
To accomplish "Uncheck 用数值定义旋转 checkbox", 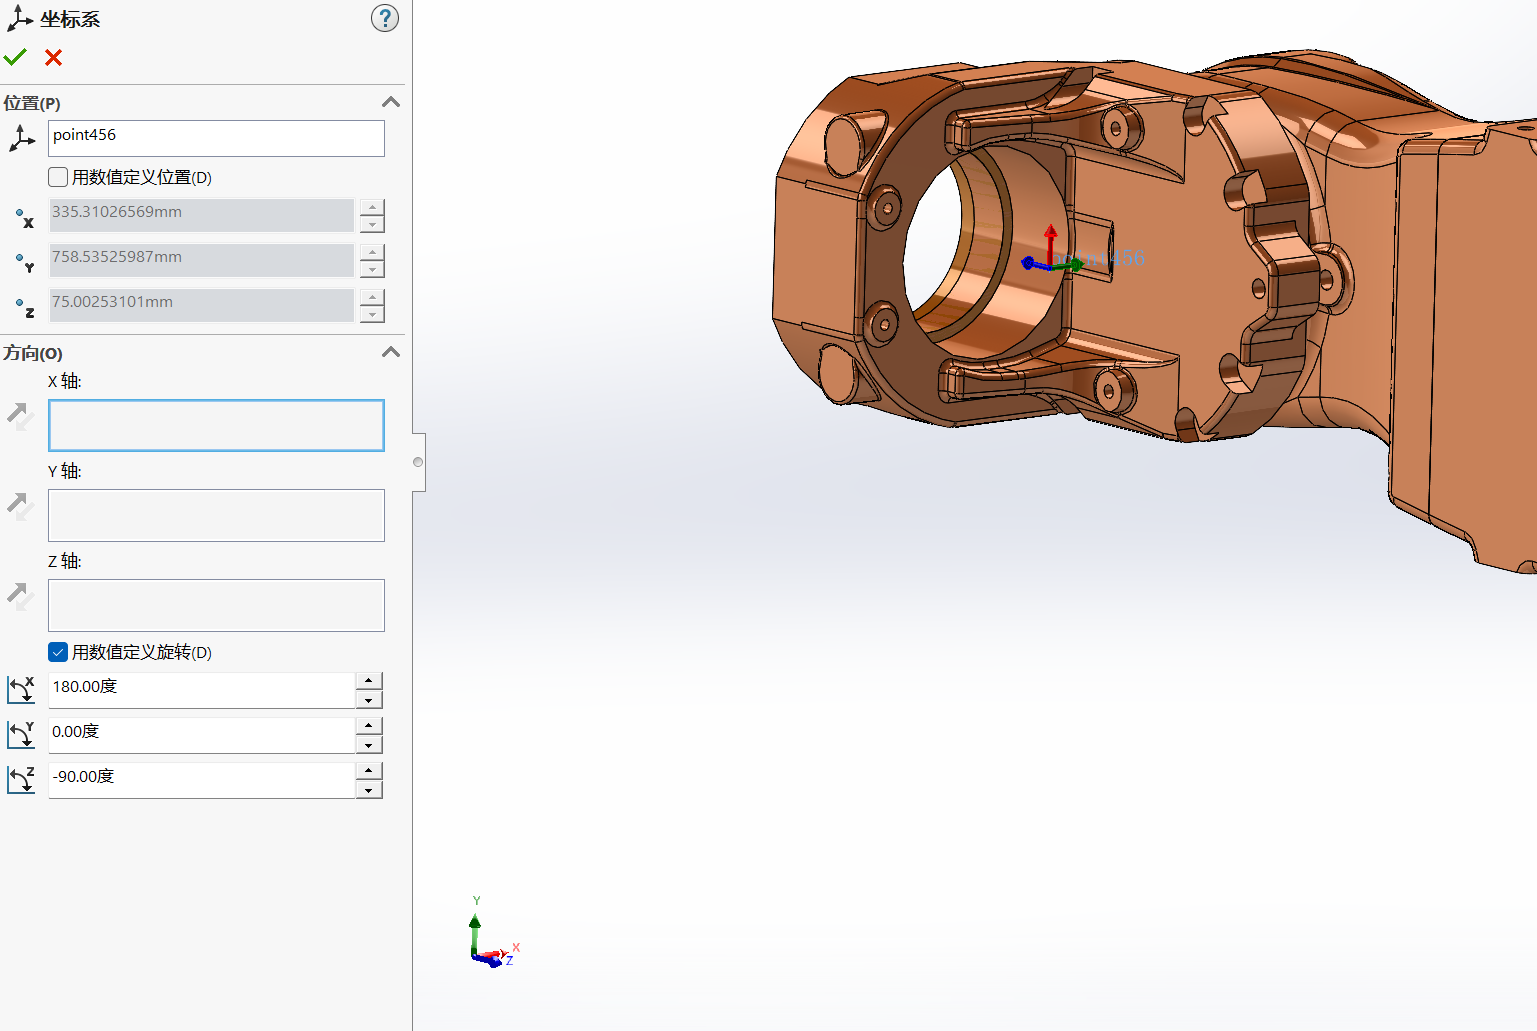I will pyautogui.click(x=58, y=652).
